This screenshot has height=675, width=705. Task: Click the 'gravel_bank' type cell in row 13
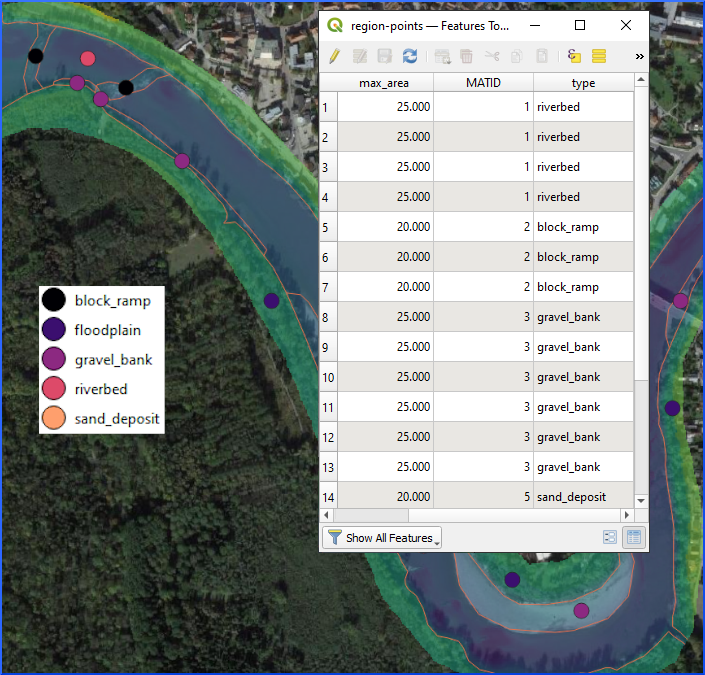tap(584, 467)
